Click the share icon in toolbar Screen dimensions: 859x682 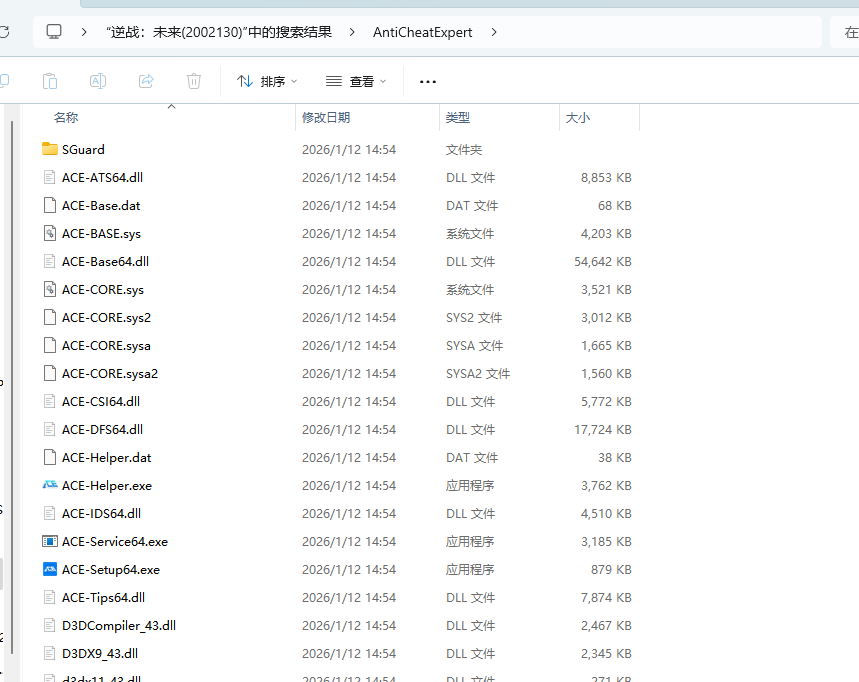point(146,81)
